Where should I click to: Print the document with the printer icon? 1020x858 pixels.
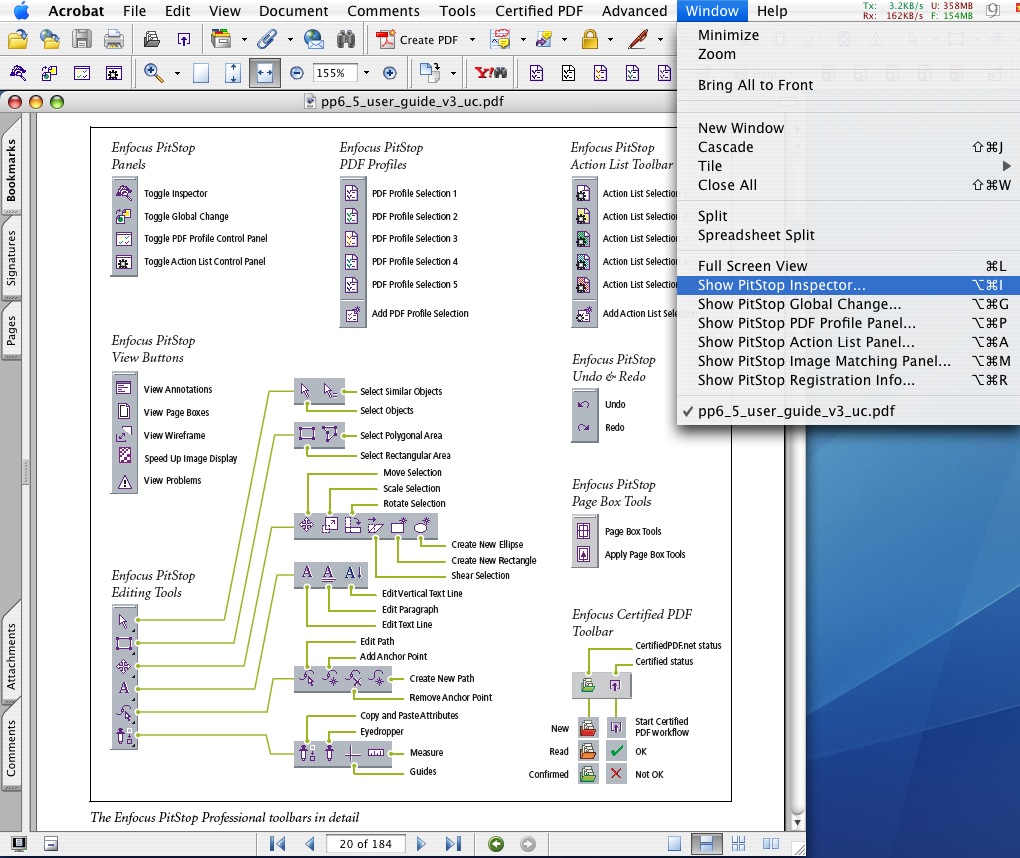114,40
